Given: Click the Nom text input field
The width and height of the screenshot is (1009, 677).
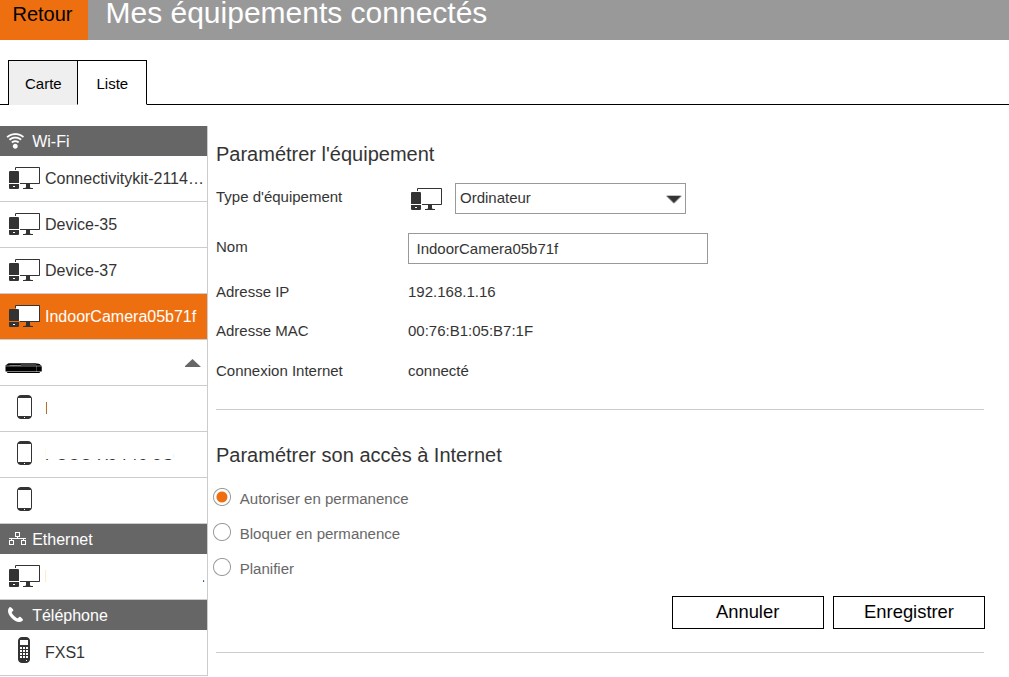Looking at the screenshot, I should pyautogui.click(x=557, y=249).
